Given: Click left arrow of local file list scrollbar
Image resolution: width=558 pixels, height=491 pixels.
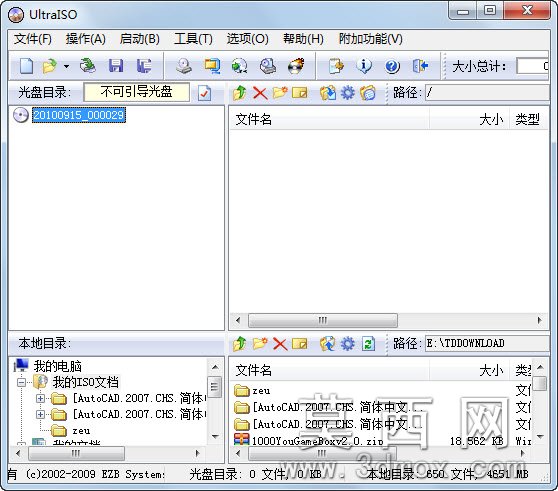Looking at the screenshot, I should [x=238, y=453].
